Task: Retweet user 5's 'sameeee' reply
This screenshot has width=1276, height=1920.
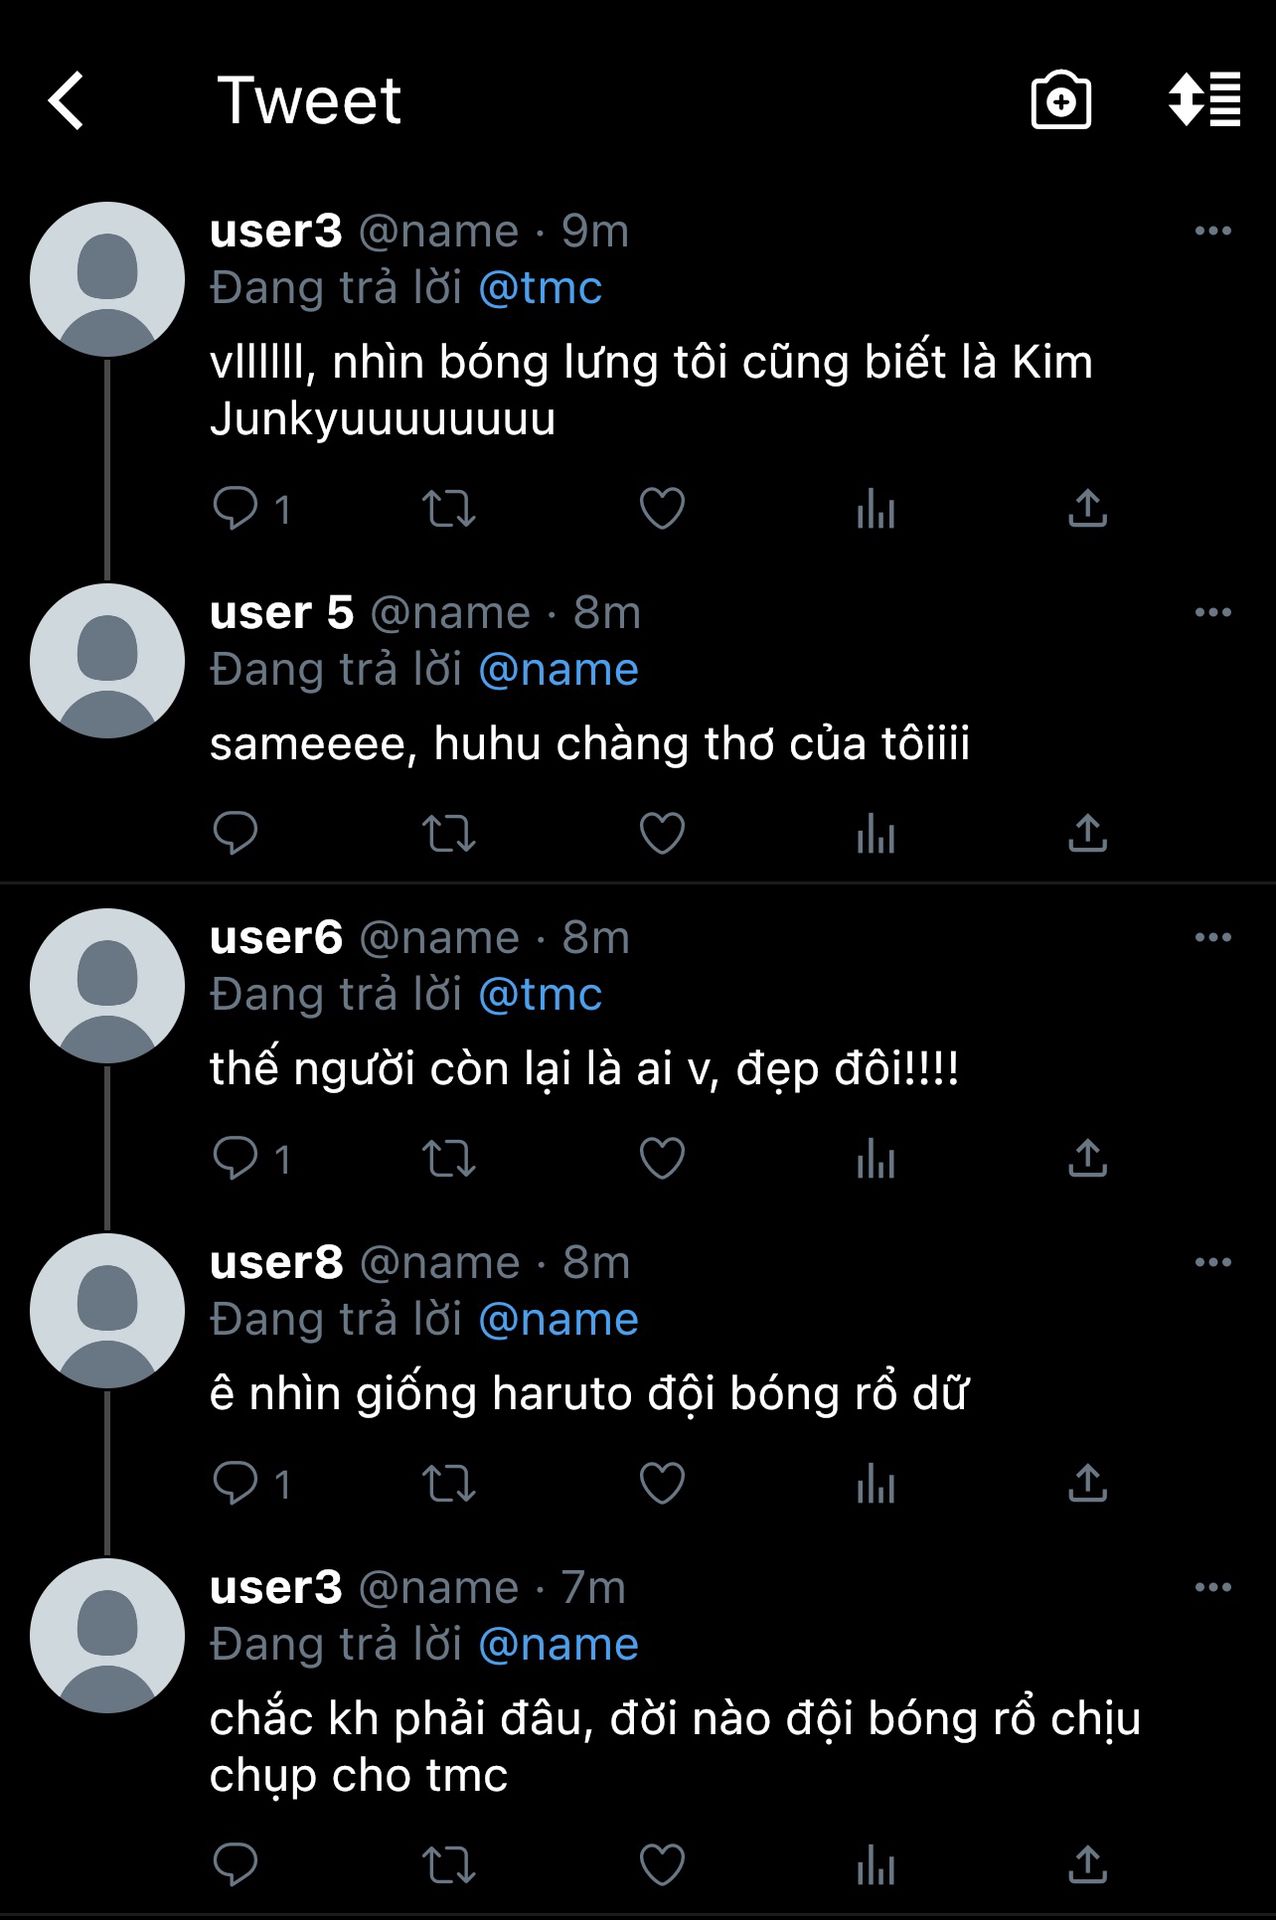Action: (448, 833)
